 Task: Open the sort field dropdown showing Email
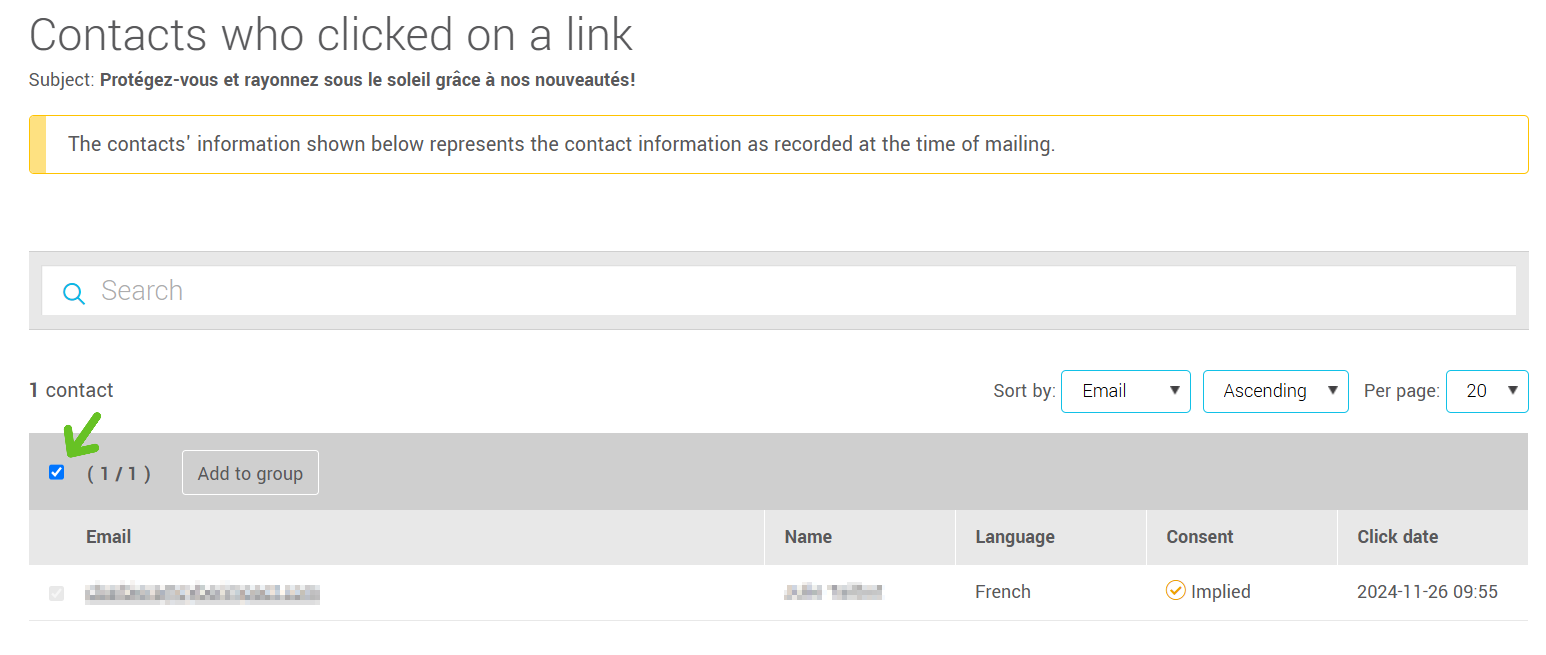click(1126, 391)
